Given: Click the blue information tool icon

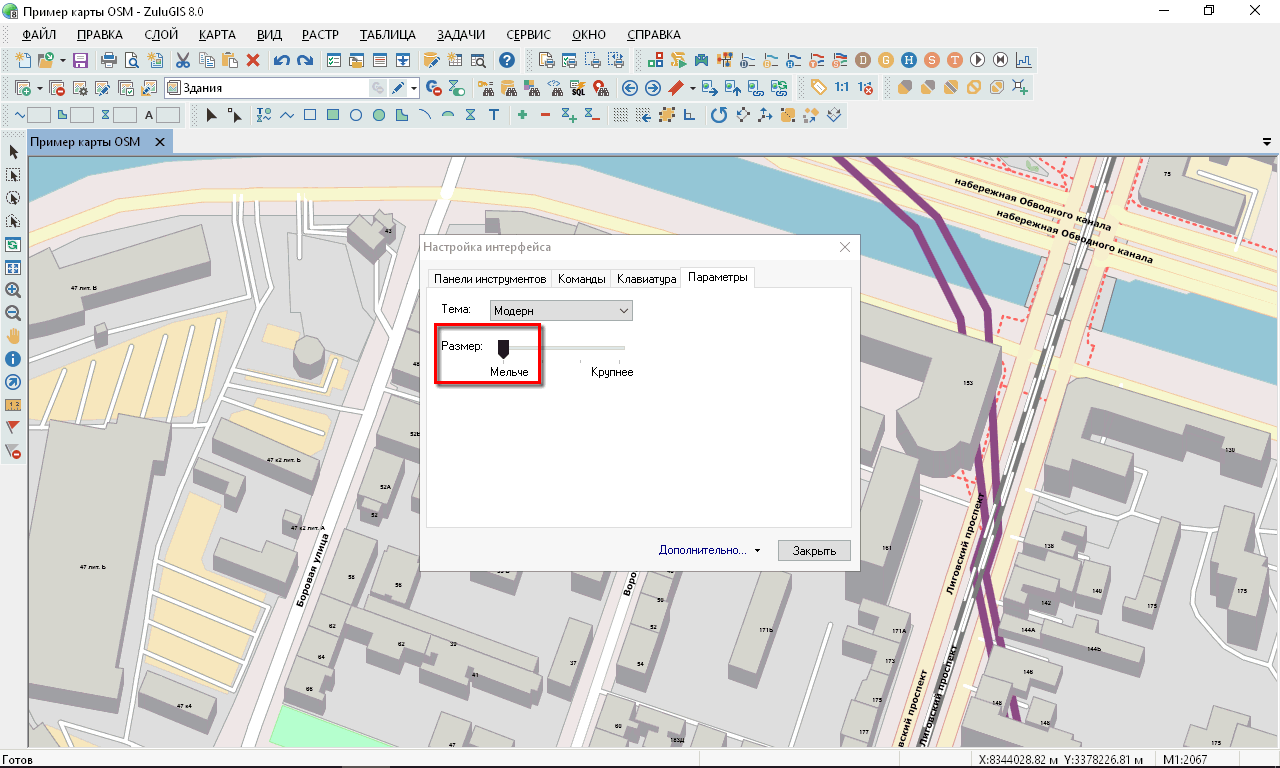Looking at the screenshot, I should 13,358.
